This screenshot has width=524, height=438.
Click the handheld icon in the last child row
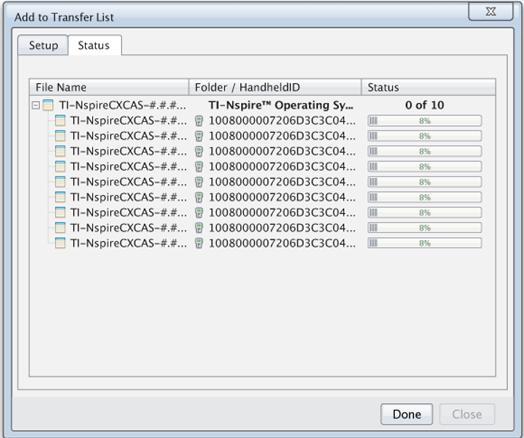point(199,243)
